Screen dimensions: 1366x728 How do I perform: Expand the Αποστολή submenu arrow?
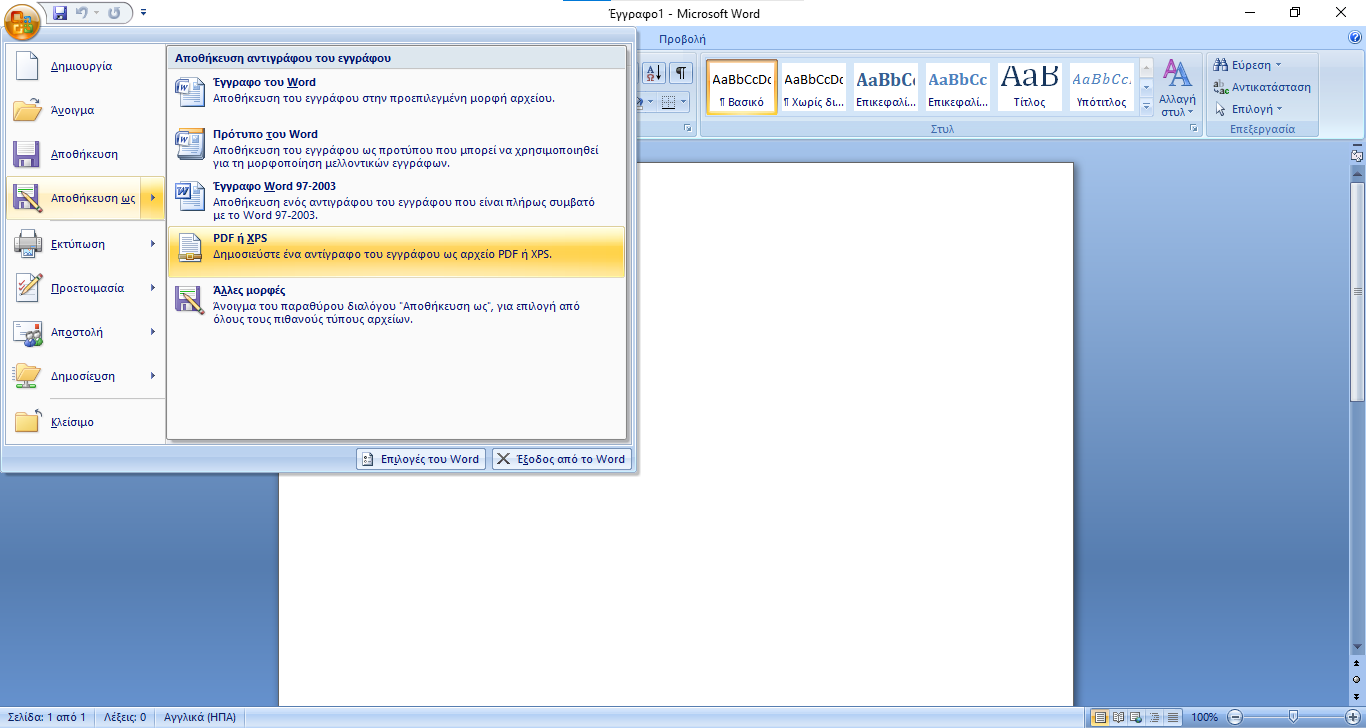(153, 332)
